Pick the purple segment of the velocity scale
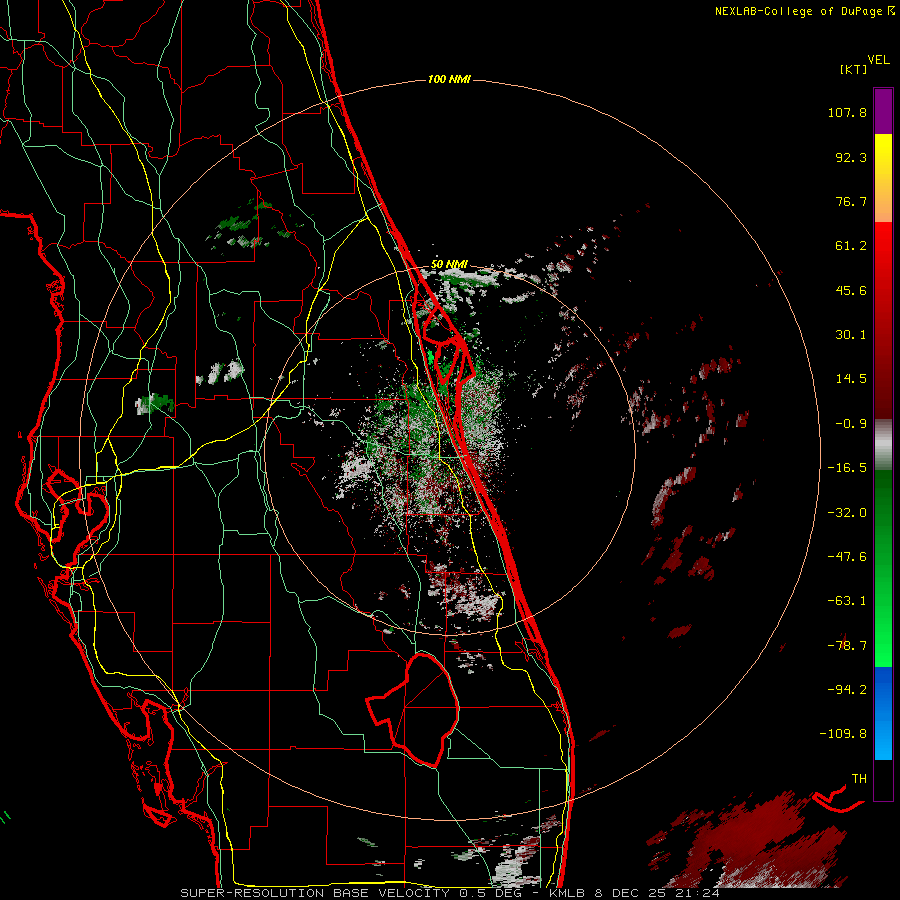Screen dimensions: 900x900 point(883,111)
